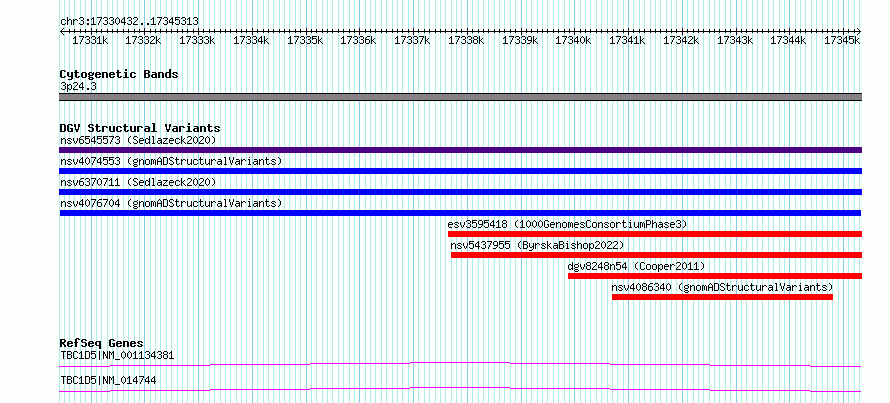Click the 17334k ruler mark

coord(251,40)
